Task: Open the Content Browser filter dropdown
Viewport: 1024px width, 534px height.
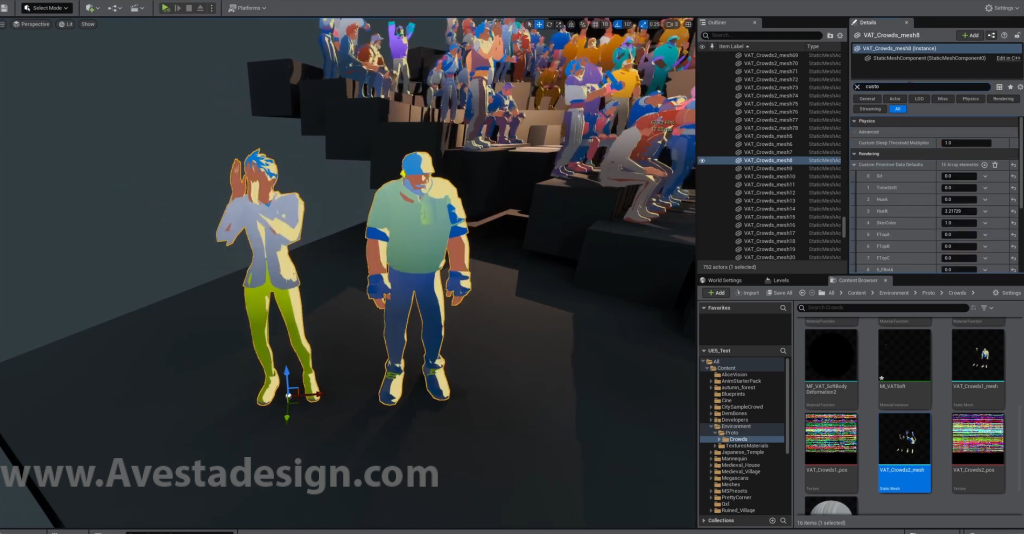Action: 987,308
